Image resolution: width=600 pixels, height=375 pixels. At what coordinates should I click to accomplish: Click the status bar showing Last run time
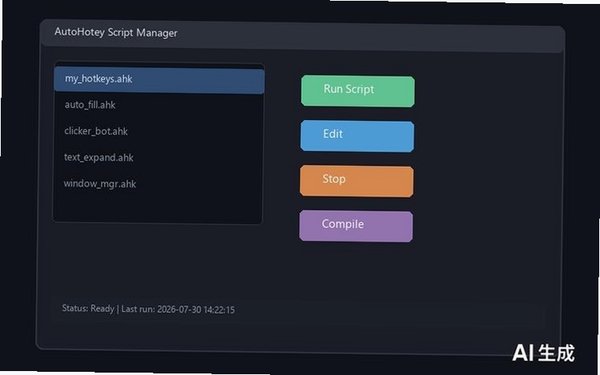pyautogui.click(x=298, y=312)
